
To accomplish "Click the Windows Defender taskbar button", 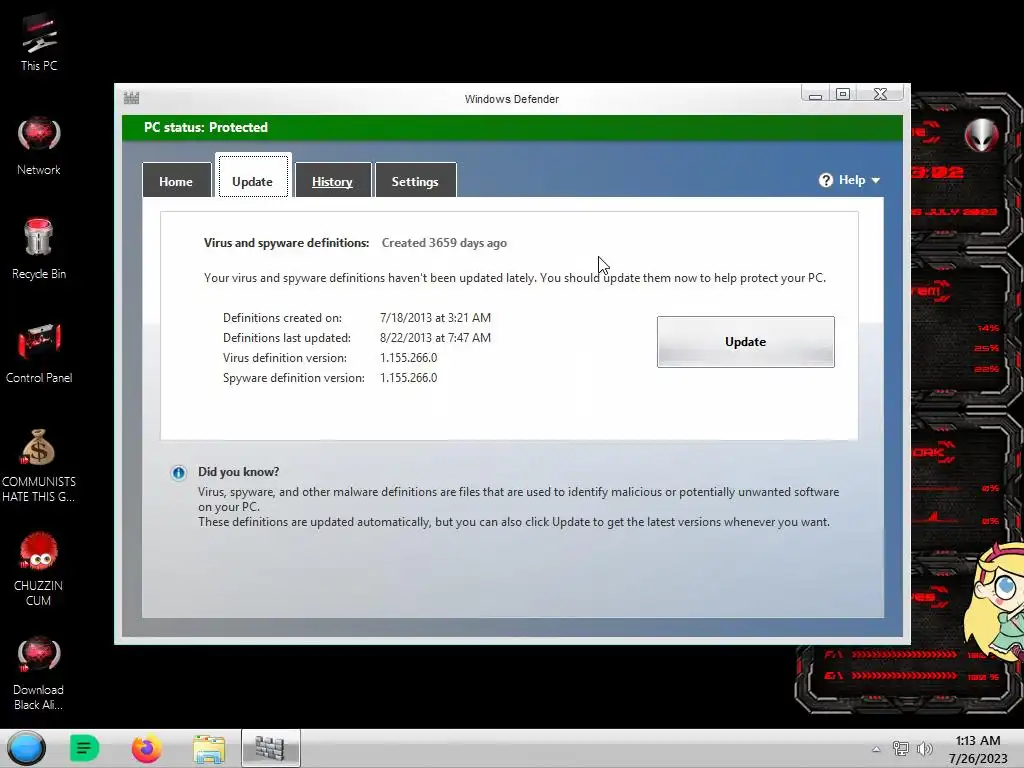I will click(x=270, y=748).
